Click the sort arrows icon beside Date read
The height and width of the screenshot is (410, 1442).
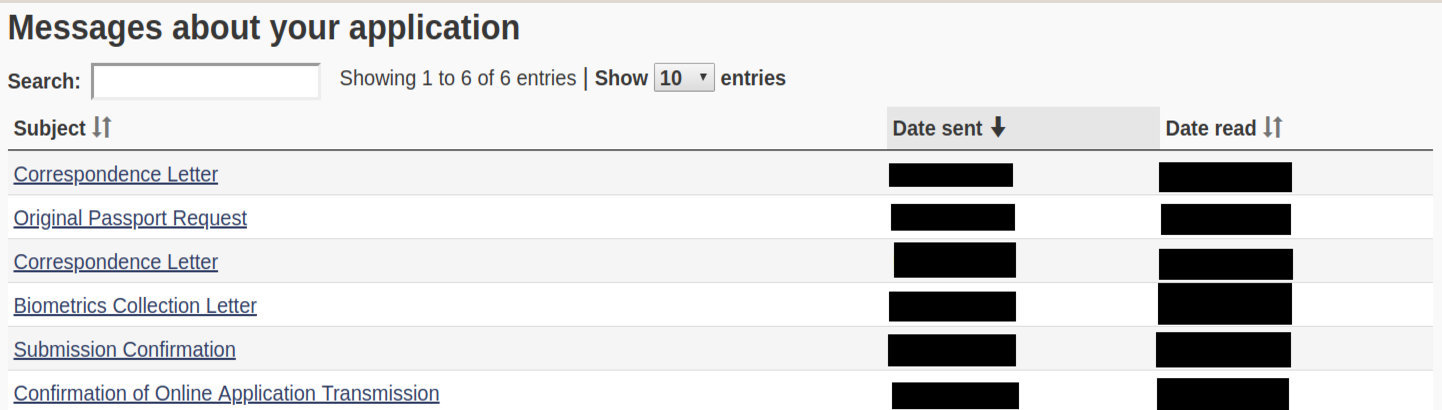tap(1272, 128)
